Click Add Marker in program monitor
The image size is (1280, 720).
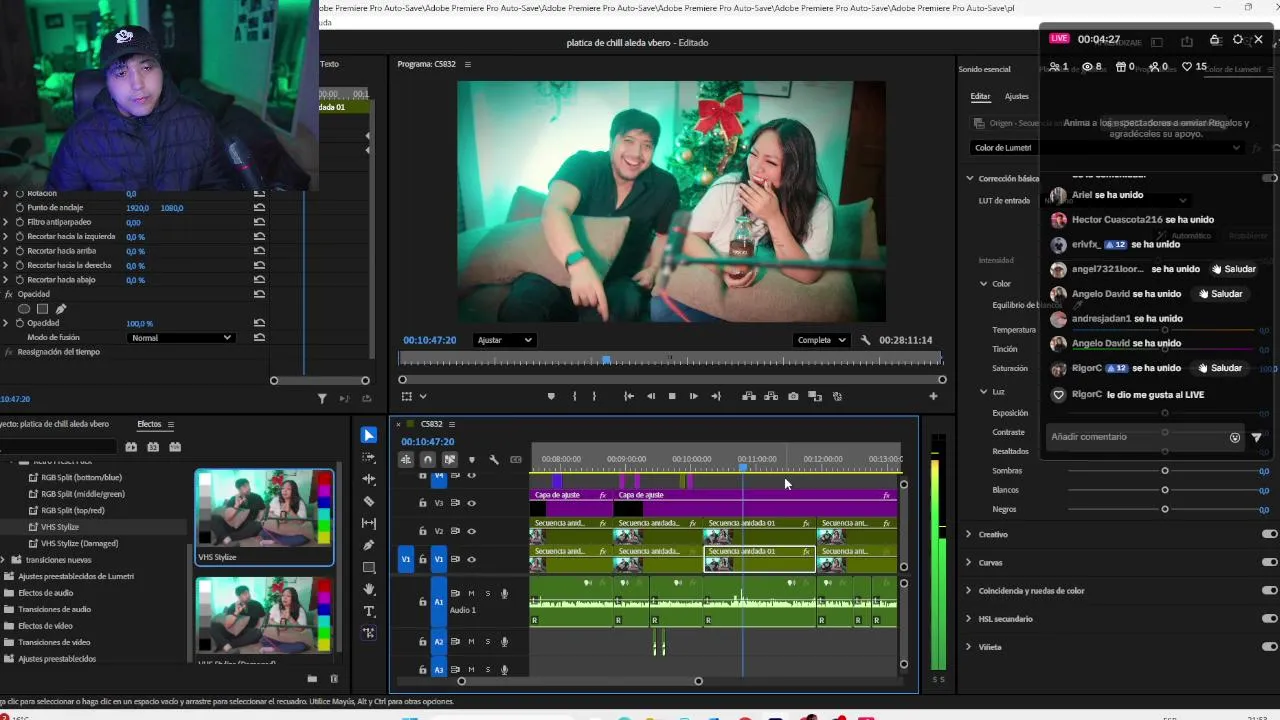click(551, 396)
